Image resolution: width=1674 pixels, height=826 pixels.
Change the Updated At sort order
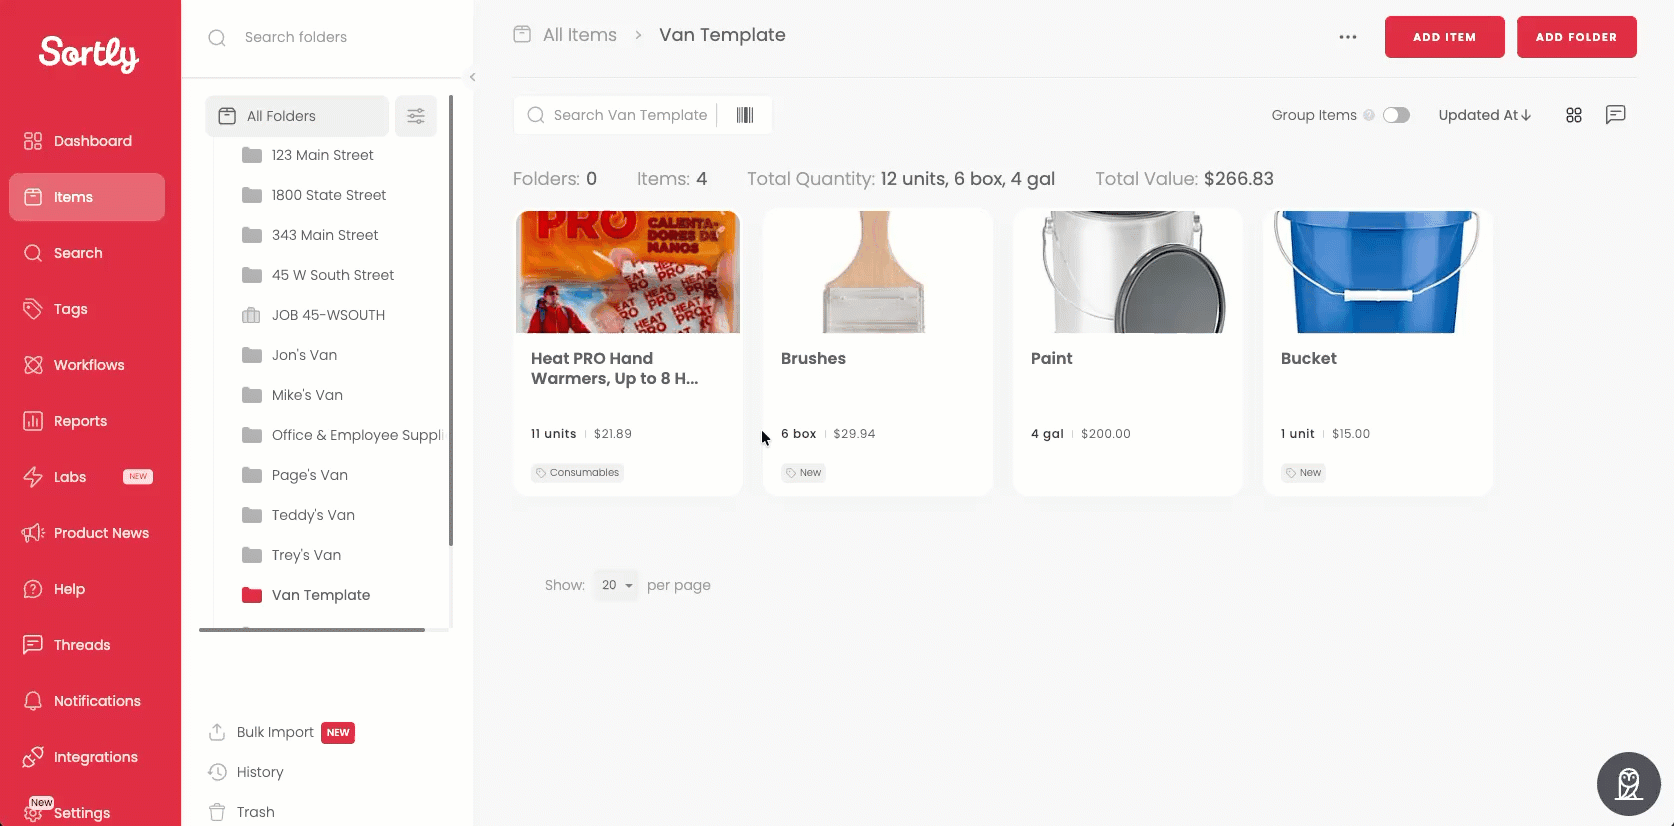[x=1485, y=115]
